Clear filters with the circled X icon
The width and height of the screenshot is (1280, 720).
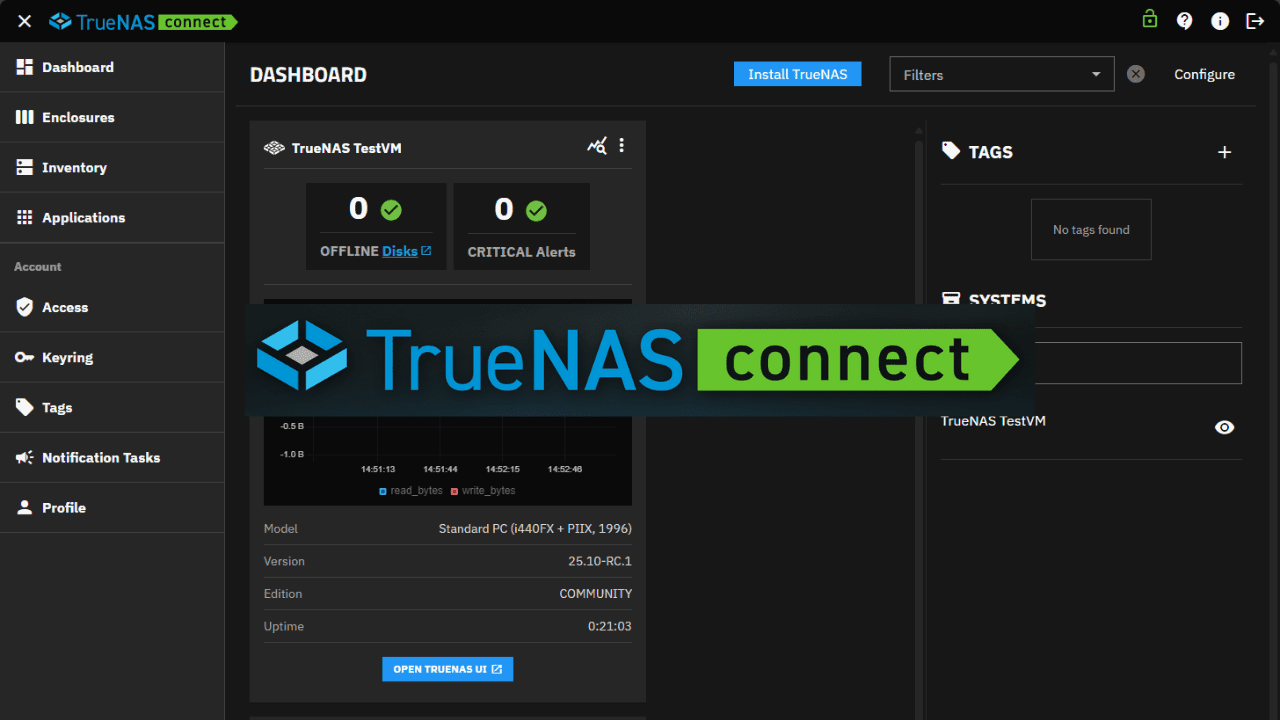tap(1136, 74)
